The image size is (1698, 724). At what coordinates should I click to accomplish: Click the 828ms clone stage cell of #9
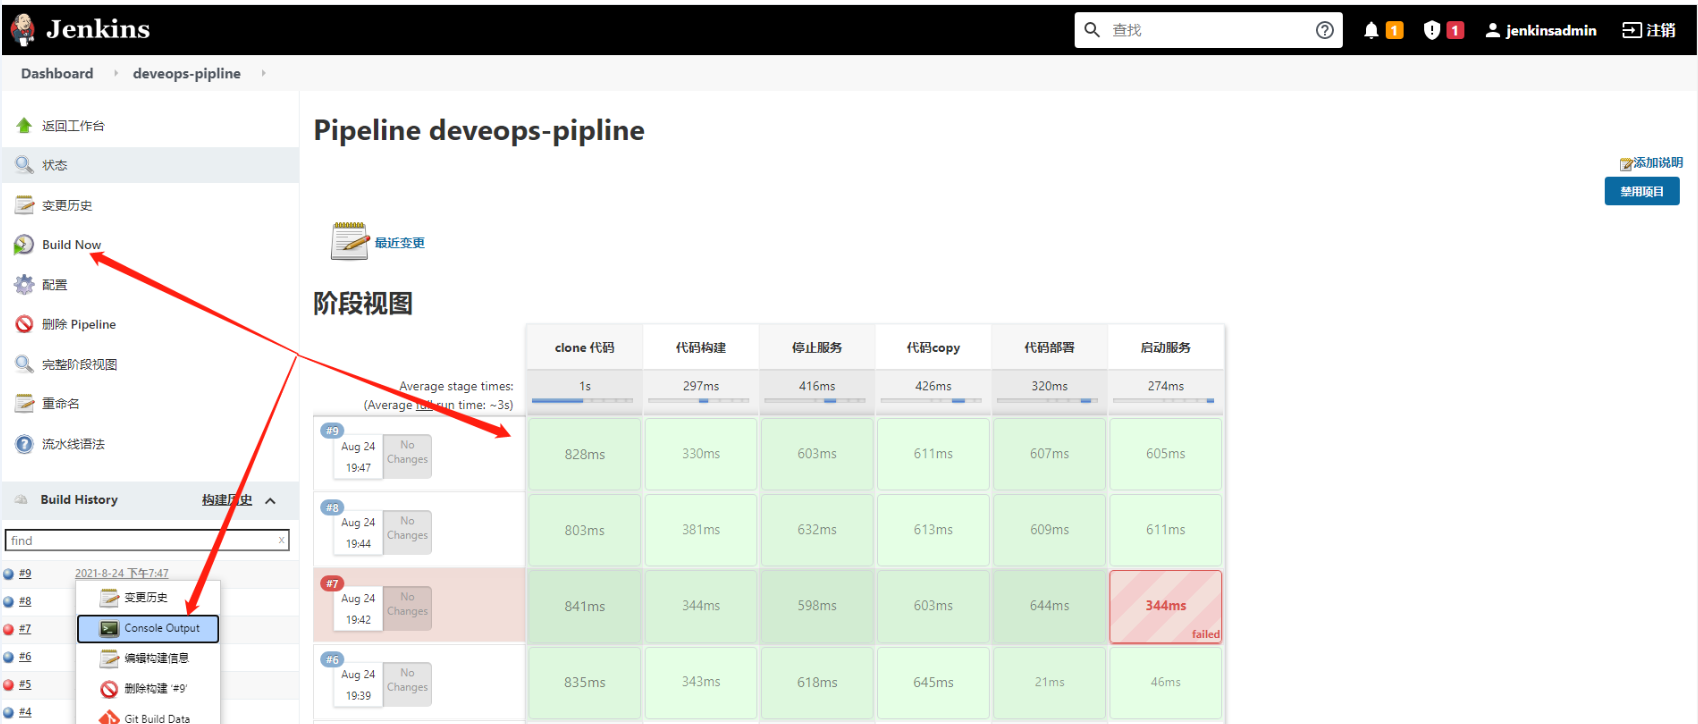click(x=584, y=454)
